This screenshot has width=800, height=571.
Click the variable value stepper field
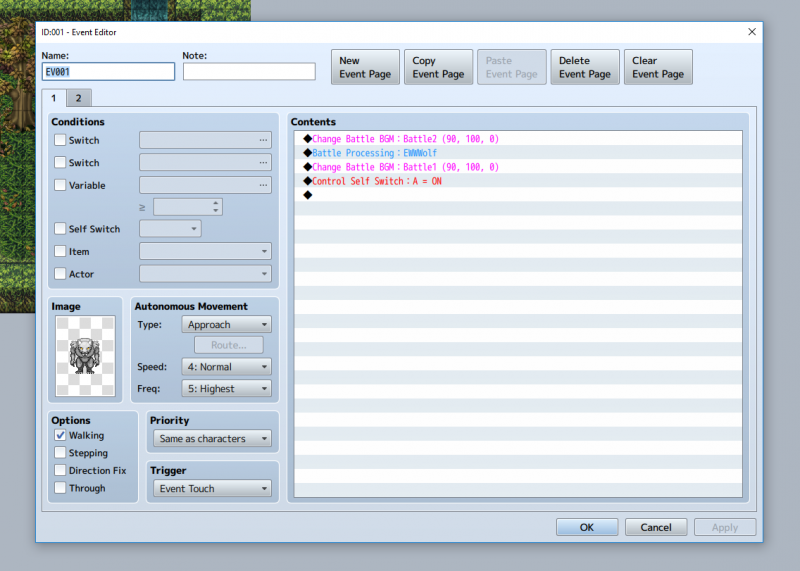[x=188, y=207]
